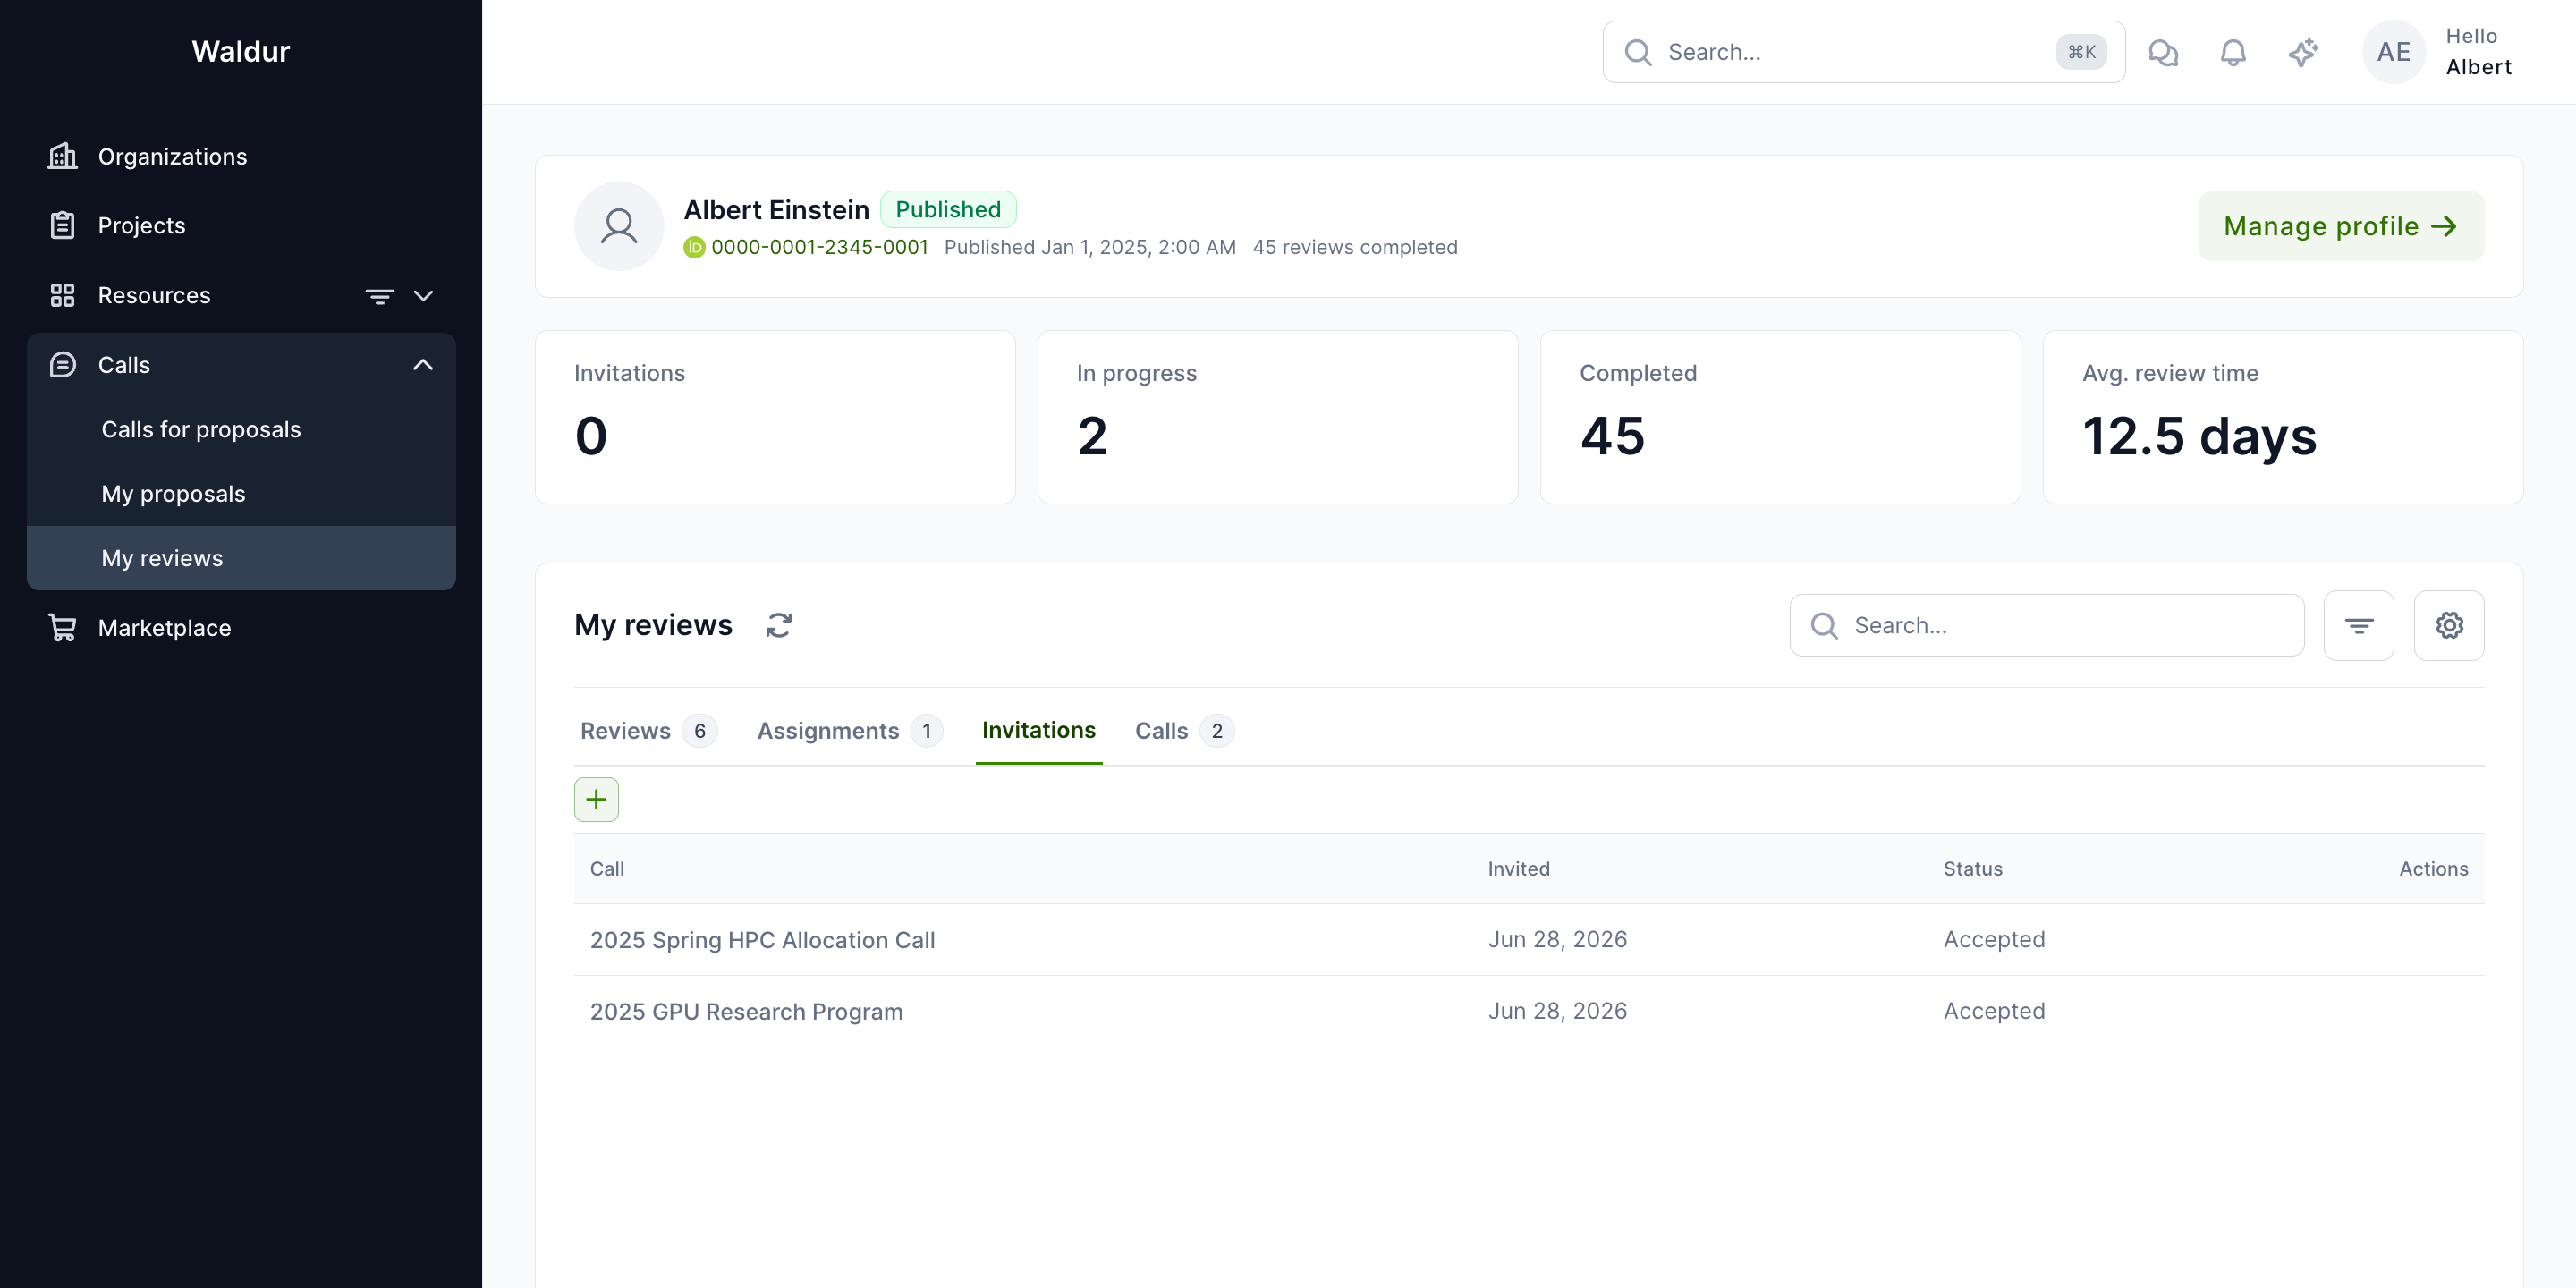Image resolution: width=2576 pixels, height=1288 pixels.
Task: Open the AI sparkle assistant icon
Action: click(2303, 52)
